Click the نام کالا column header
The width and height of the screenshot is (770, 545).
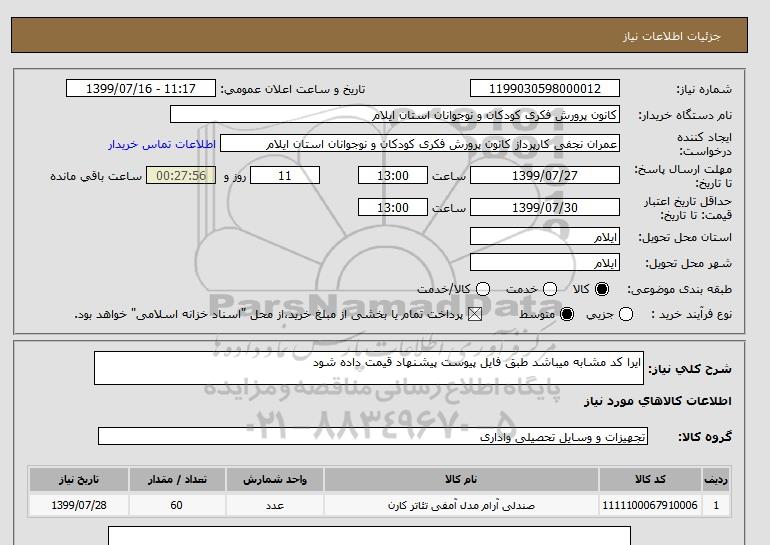point(461,479)
